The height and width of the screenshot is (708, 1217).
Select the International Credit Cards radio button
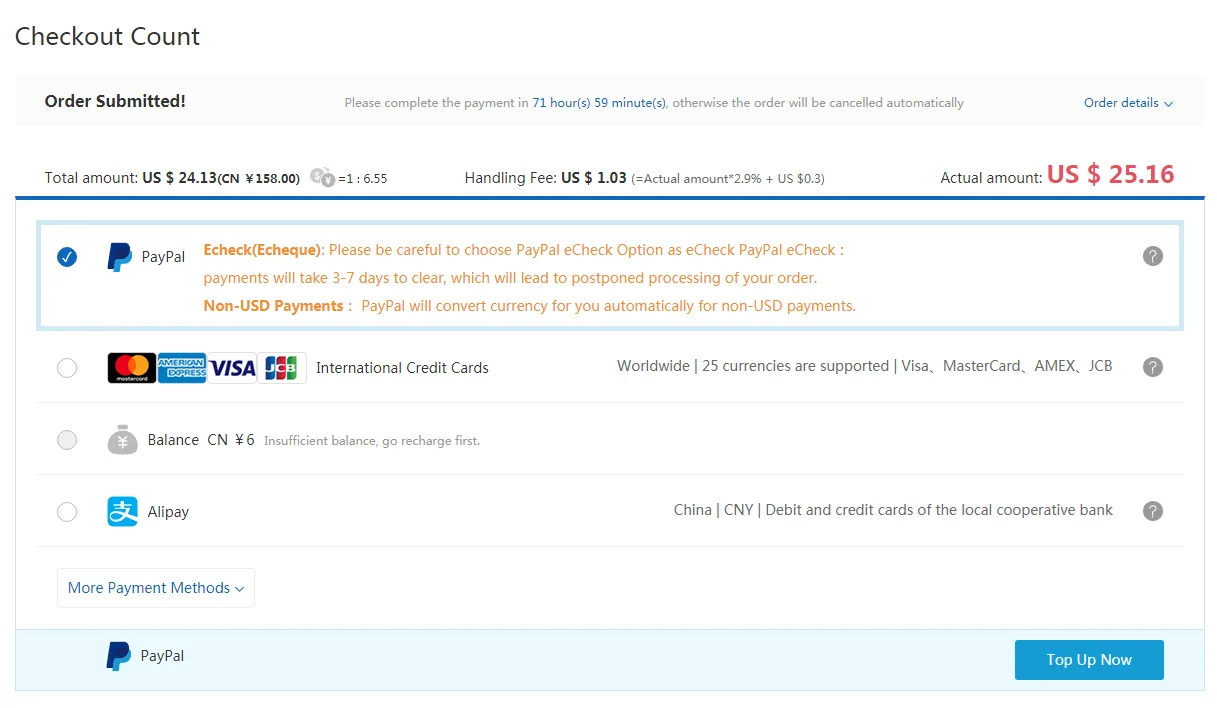point(67,368)
